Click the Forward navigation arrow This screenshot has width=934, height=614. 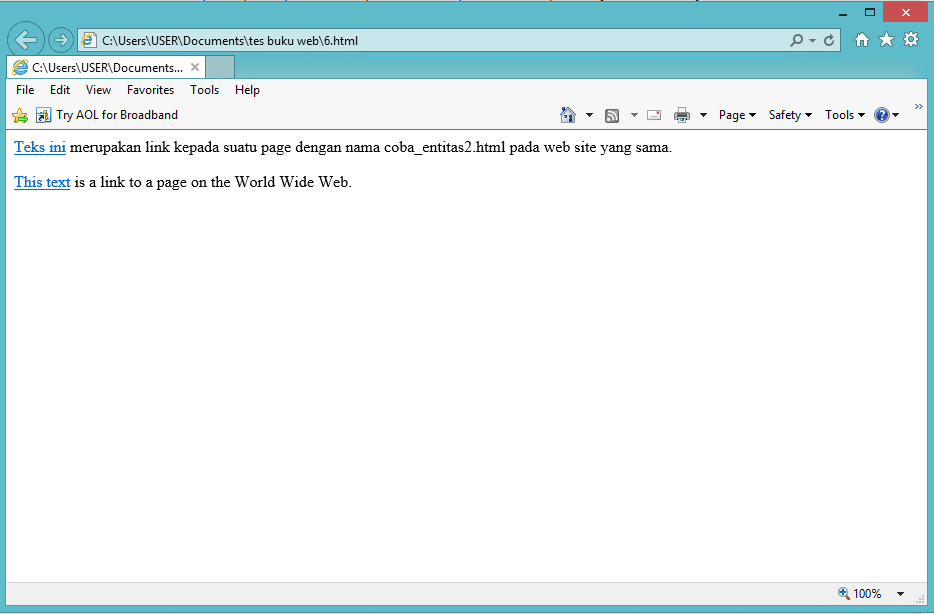click(x=61, y=40)
